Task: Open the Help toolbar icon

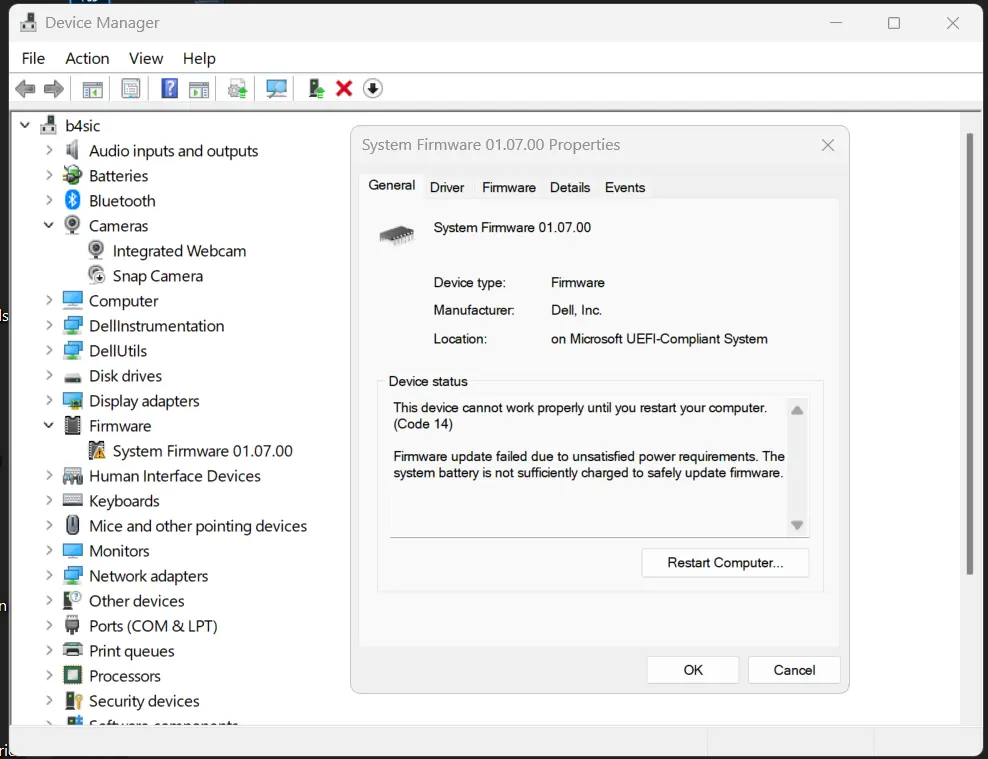Action: click(x=169, y=89)
